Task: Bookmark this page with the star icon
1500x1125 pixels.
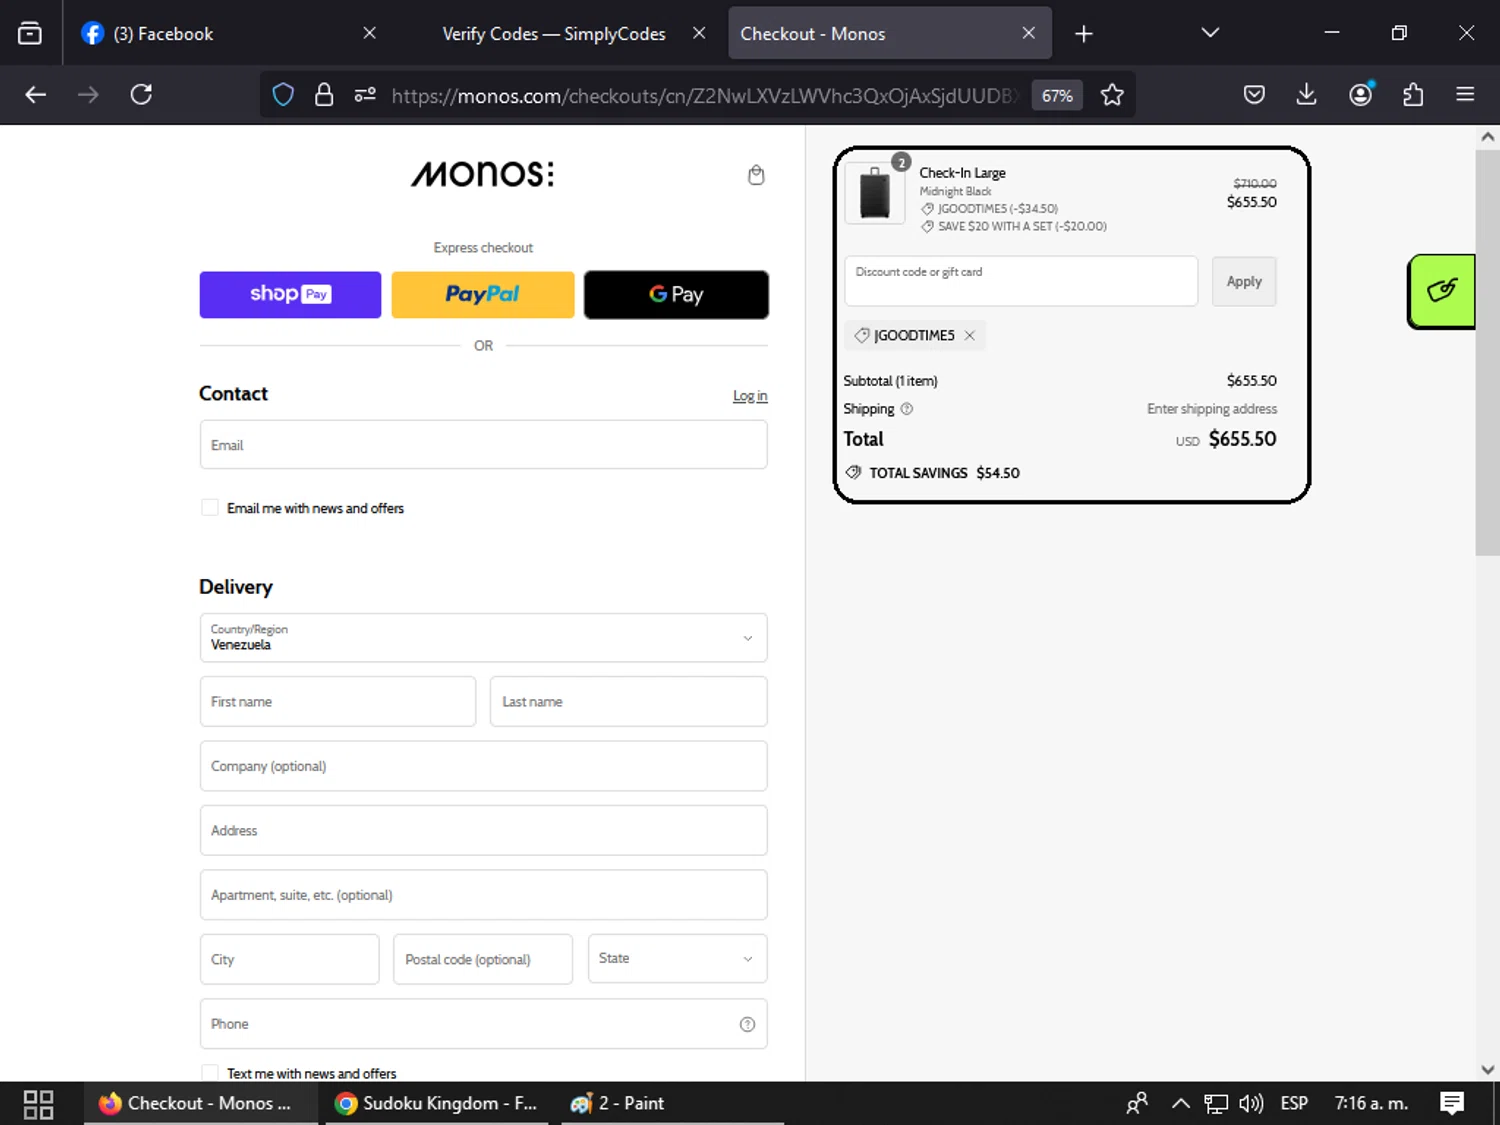Action: (x=1112, y=95)
